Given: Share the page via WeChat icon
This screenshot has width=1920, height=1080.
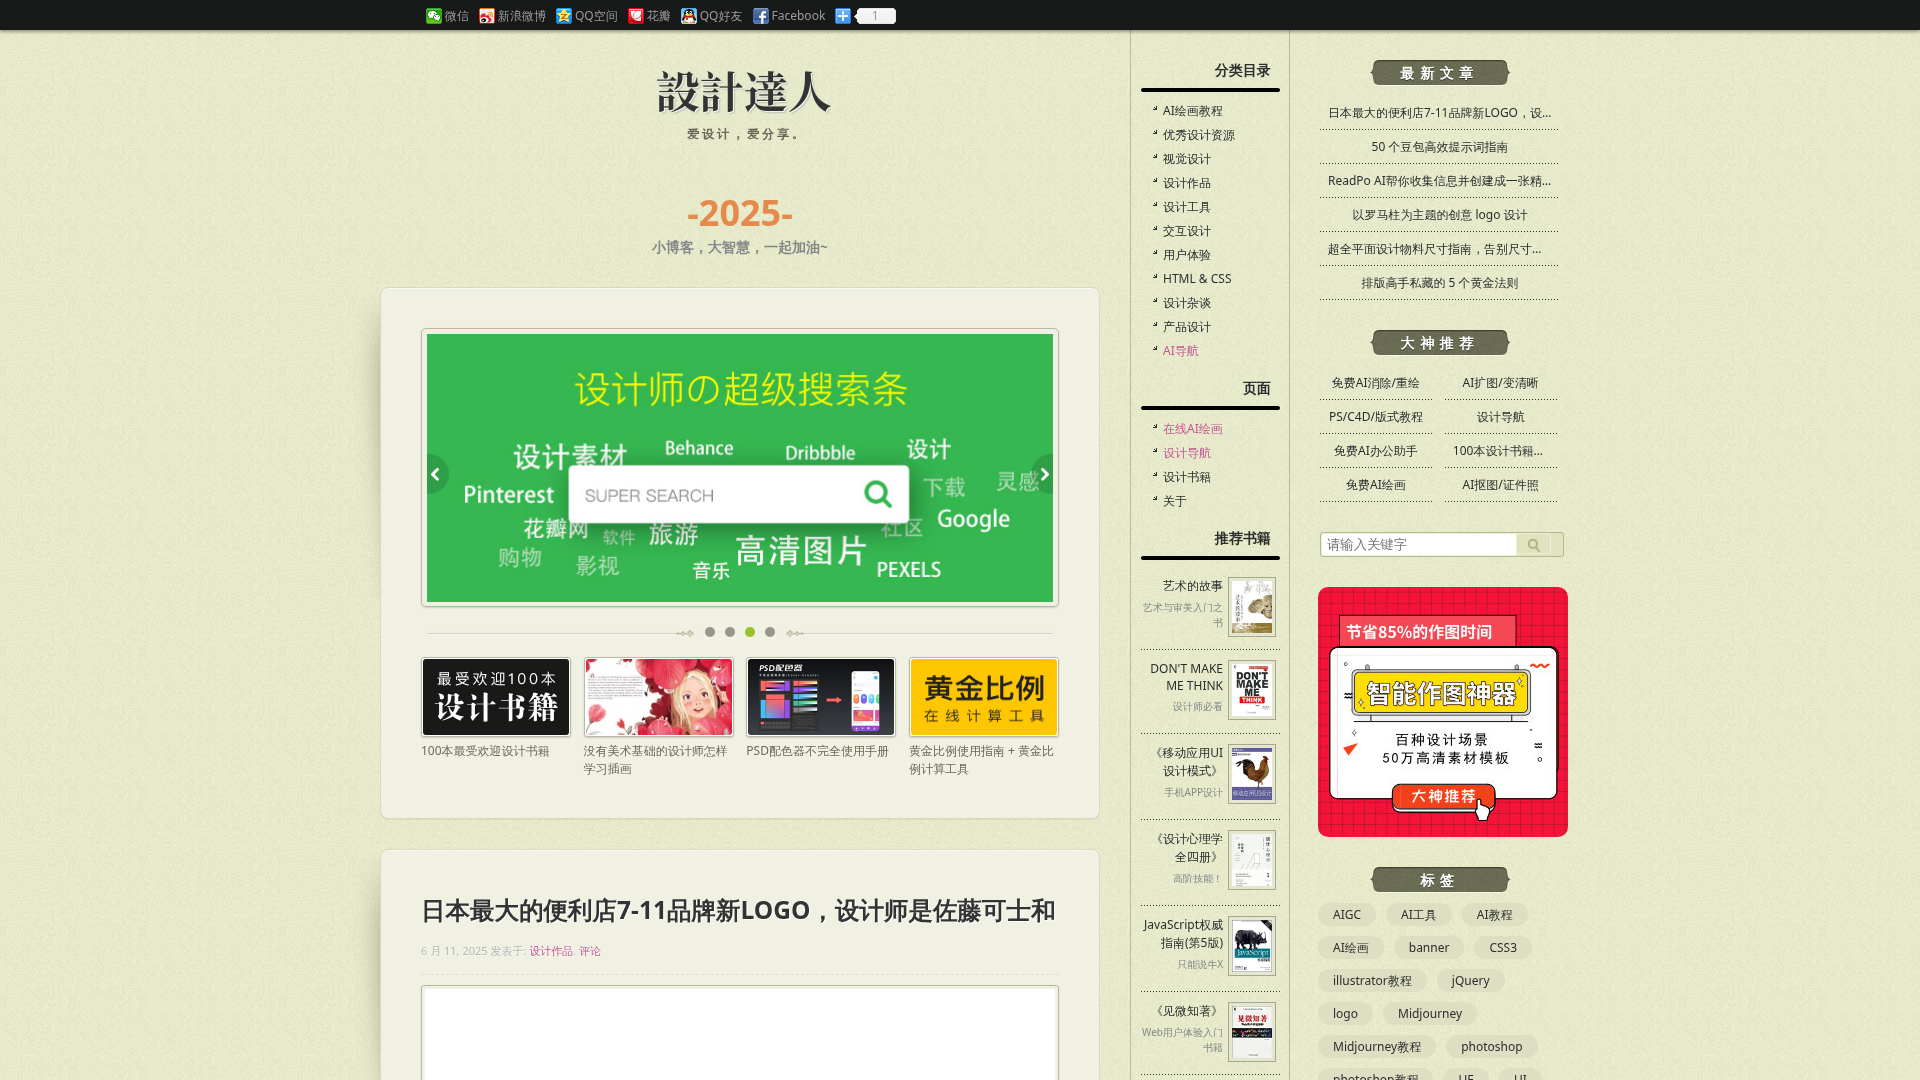Looking at the screenshot, I should pyautogui.click(x=433, y=16).
